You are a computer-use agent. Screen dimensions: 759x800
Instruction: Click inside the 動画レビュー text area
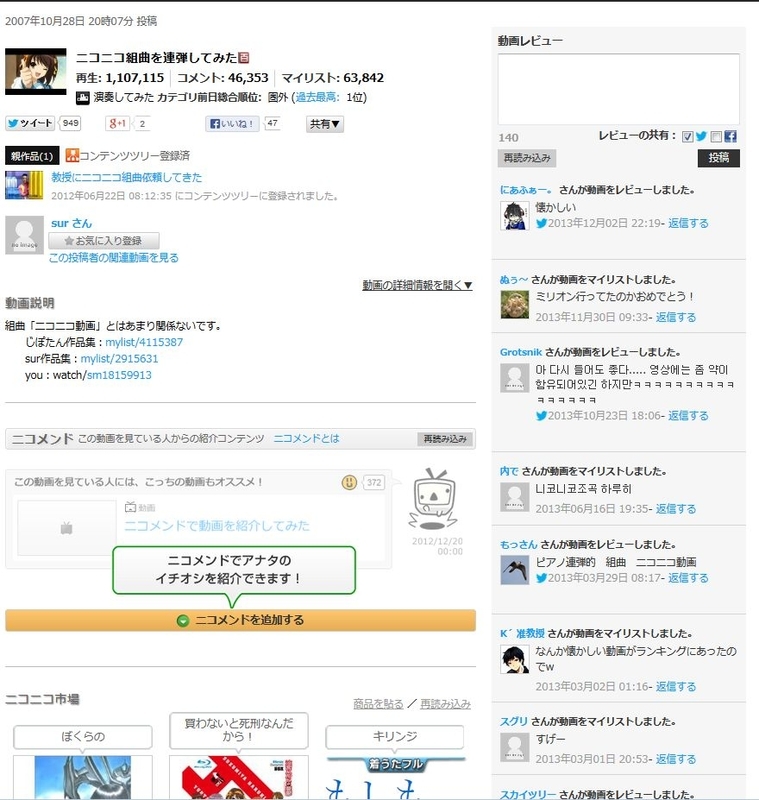pyautogui.click(x=618, y=89)
